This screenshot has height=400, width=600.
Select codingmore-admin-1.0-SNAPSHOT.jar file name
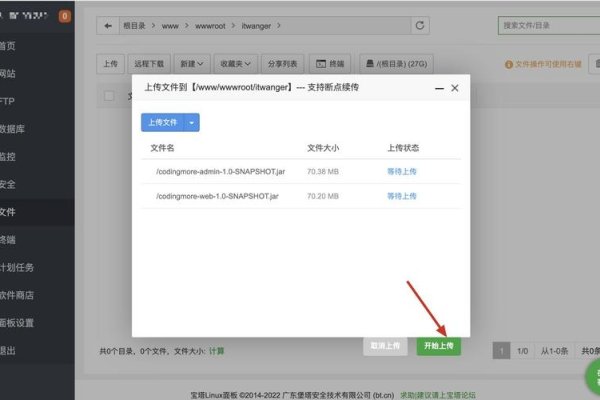pyautogui.click(x=220, y=171)
